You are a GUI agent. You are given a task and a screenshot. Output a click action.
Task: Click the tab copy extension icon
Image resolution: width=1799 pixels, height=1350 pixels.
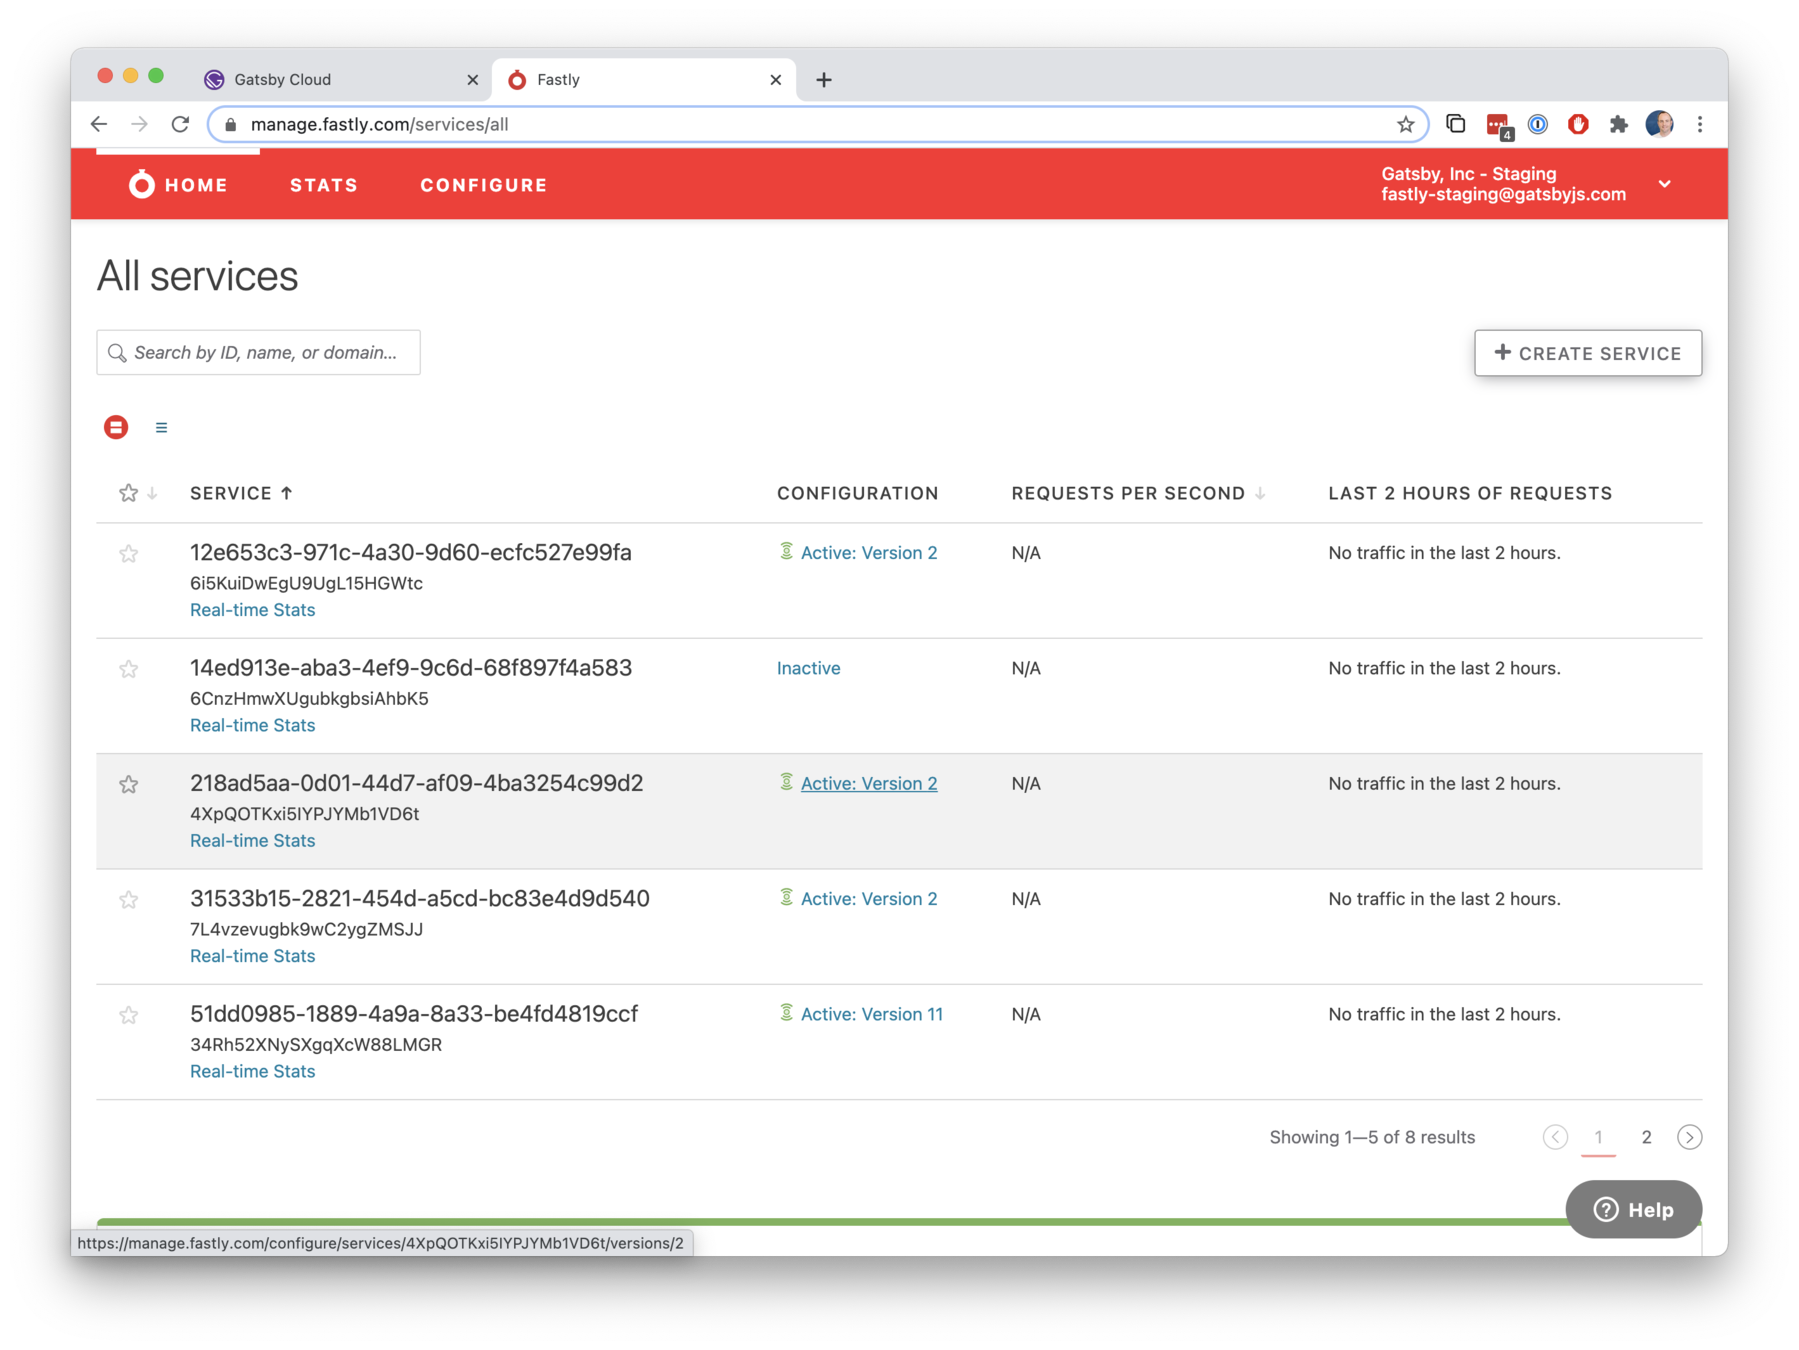click(x=1455, y=124)
